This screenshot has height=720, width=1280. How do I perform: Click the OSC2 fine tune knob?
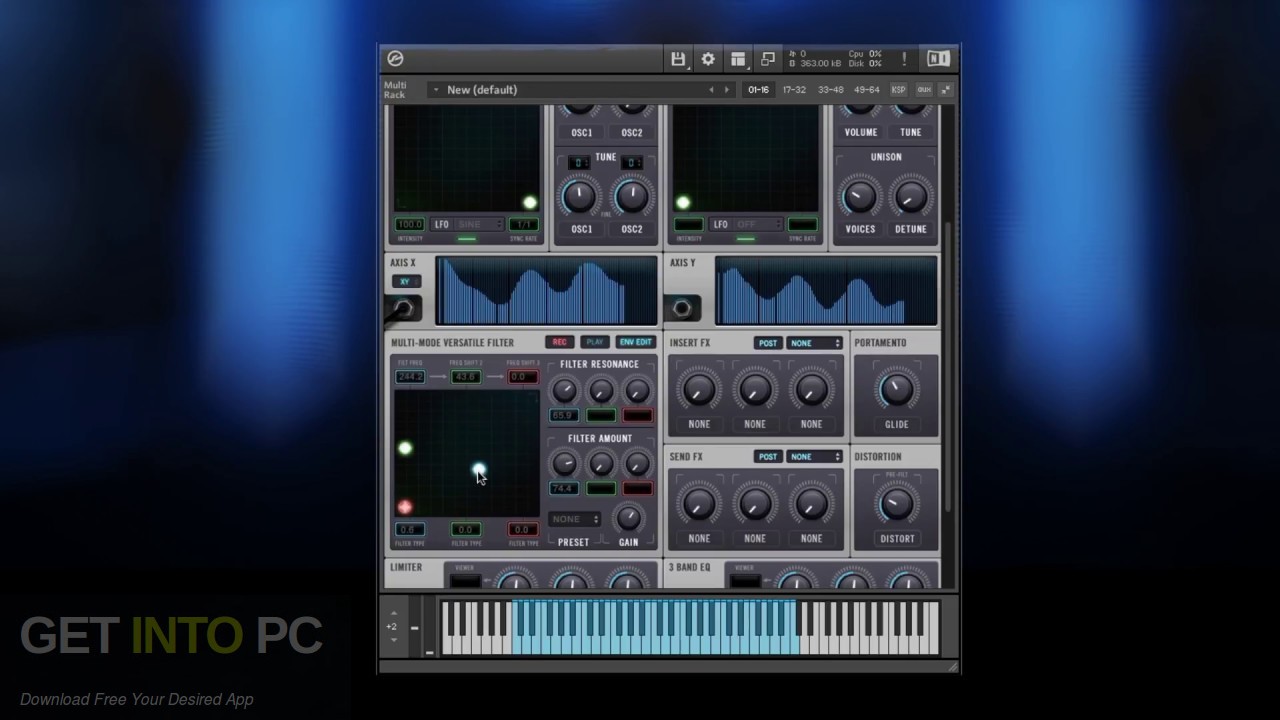631,196
